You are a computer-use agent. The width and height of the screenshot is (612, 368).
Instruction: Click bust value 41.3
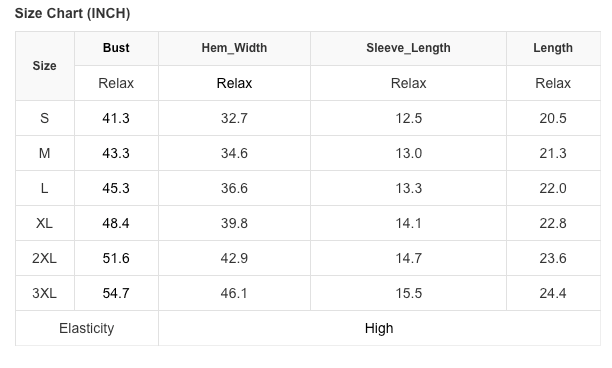[x=116, y=118]
